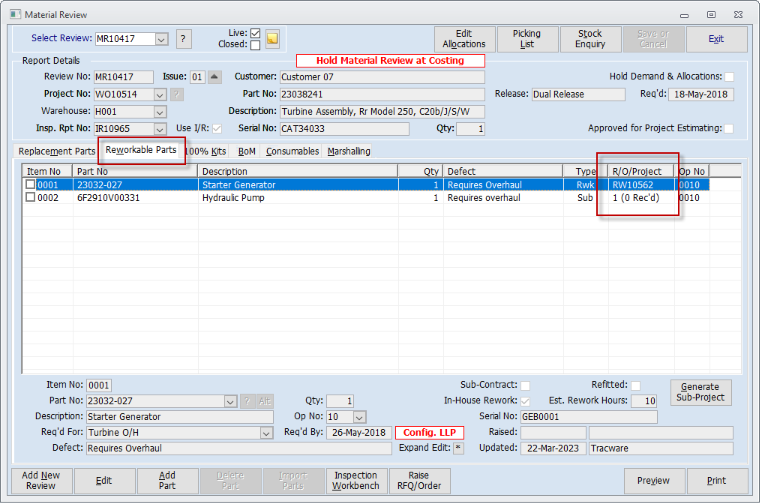Select the Hydraulic Pump row in the grid
Image resolution: width=760 pixels, height=503 pixels.
[x=230, y=198]
